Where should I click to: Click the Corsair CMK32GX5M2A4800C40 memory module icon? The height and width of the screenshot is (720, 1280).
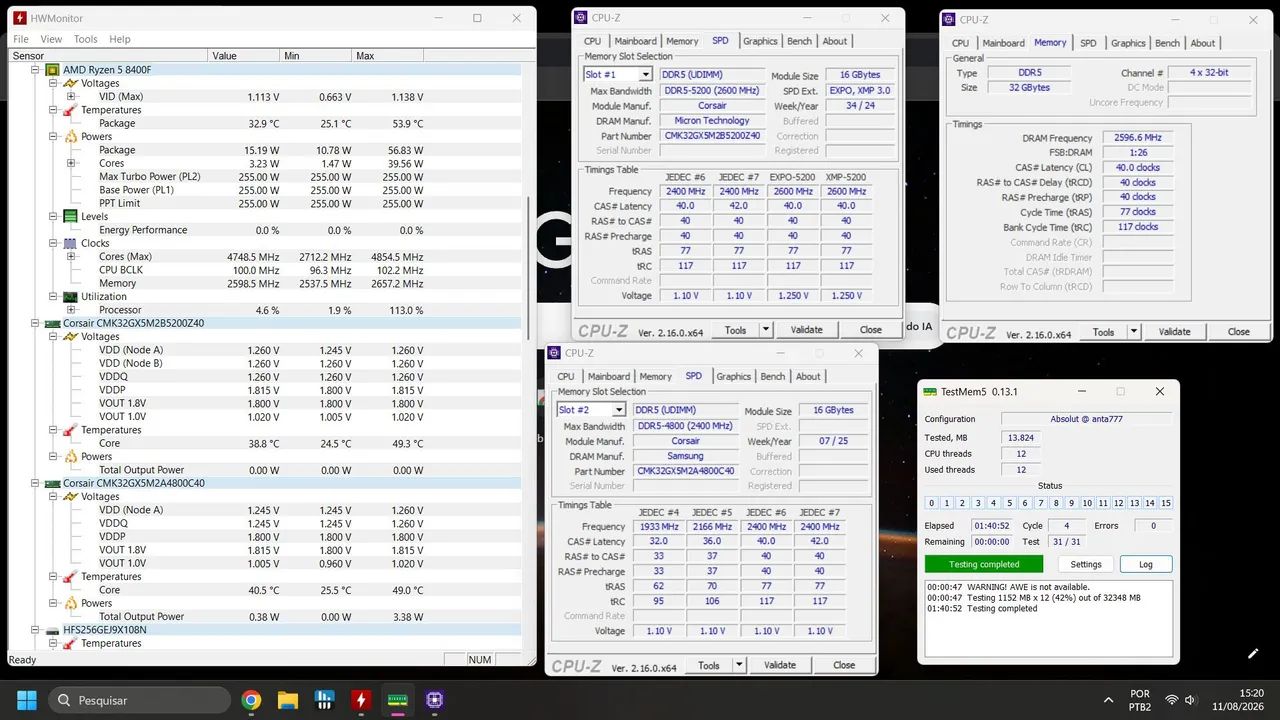click(x=53, y=483)
